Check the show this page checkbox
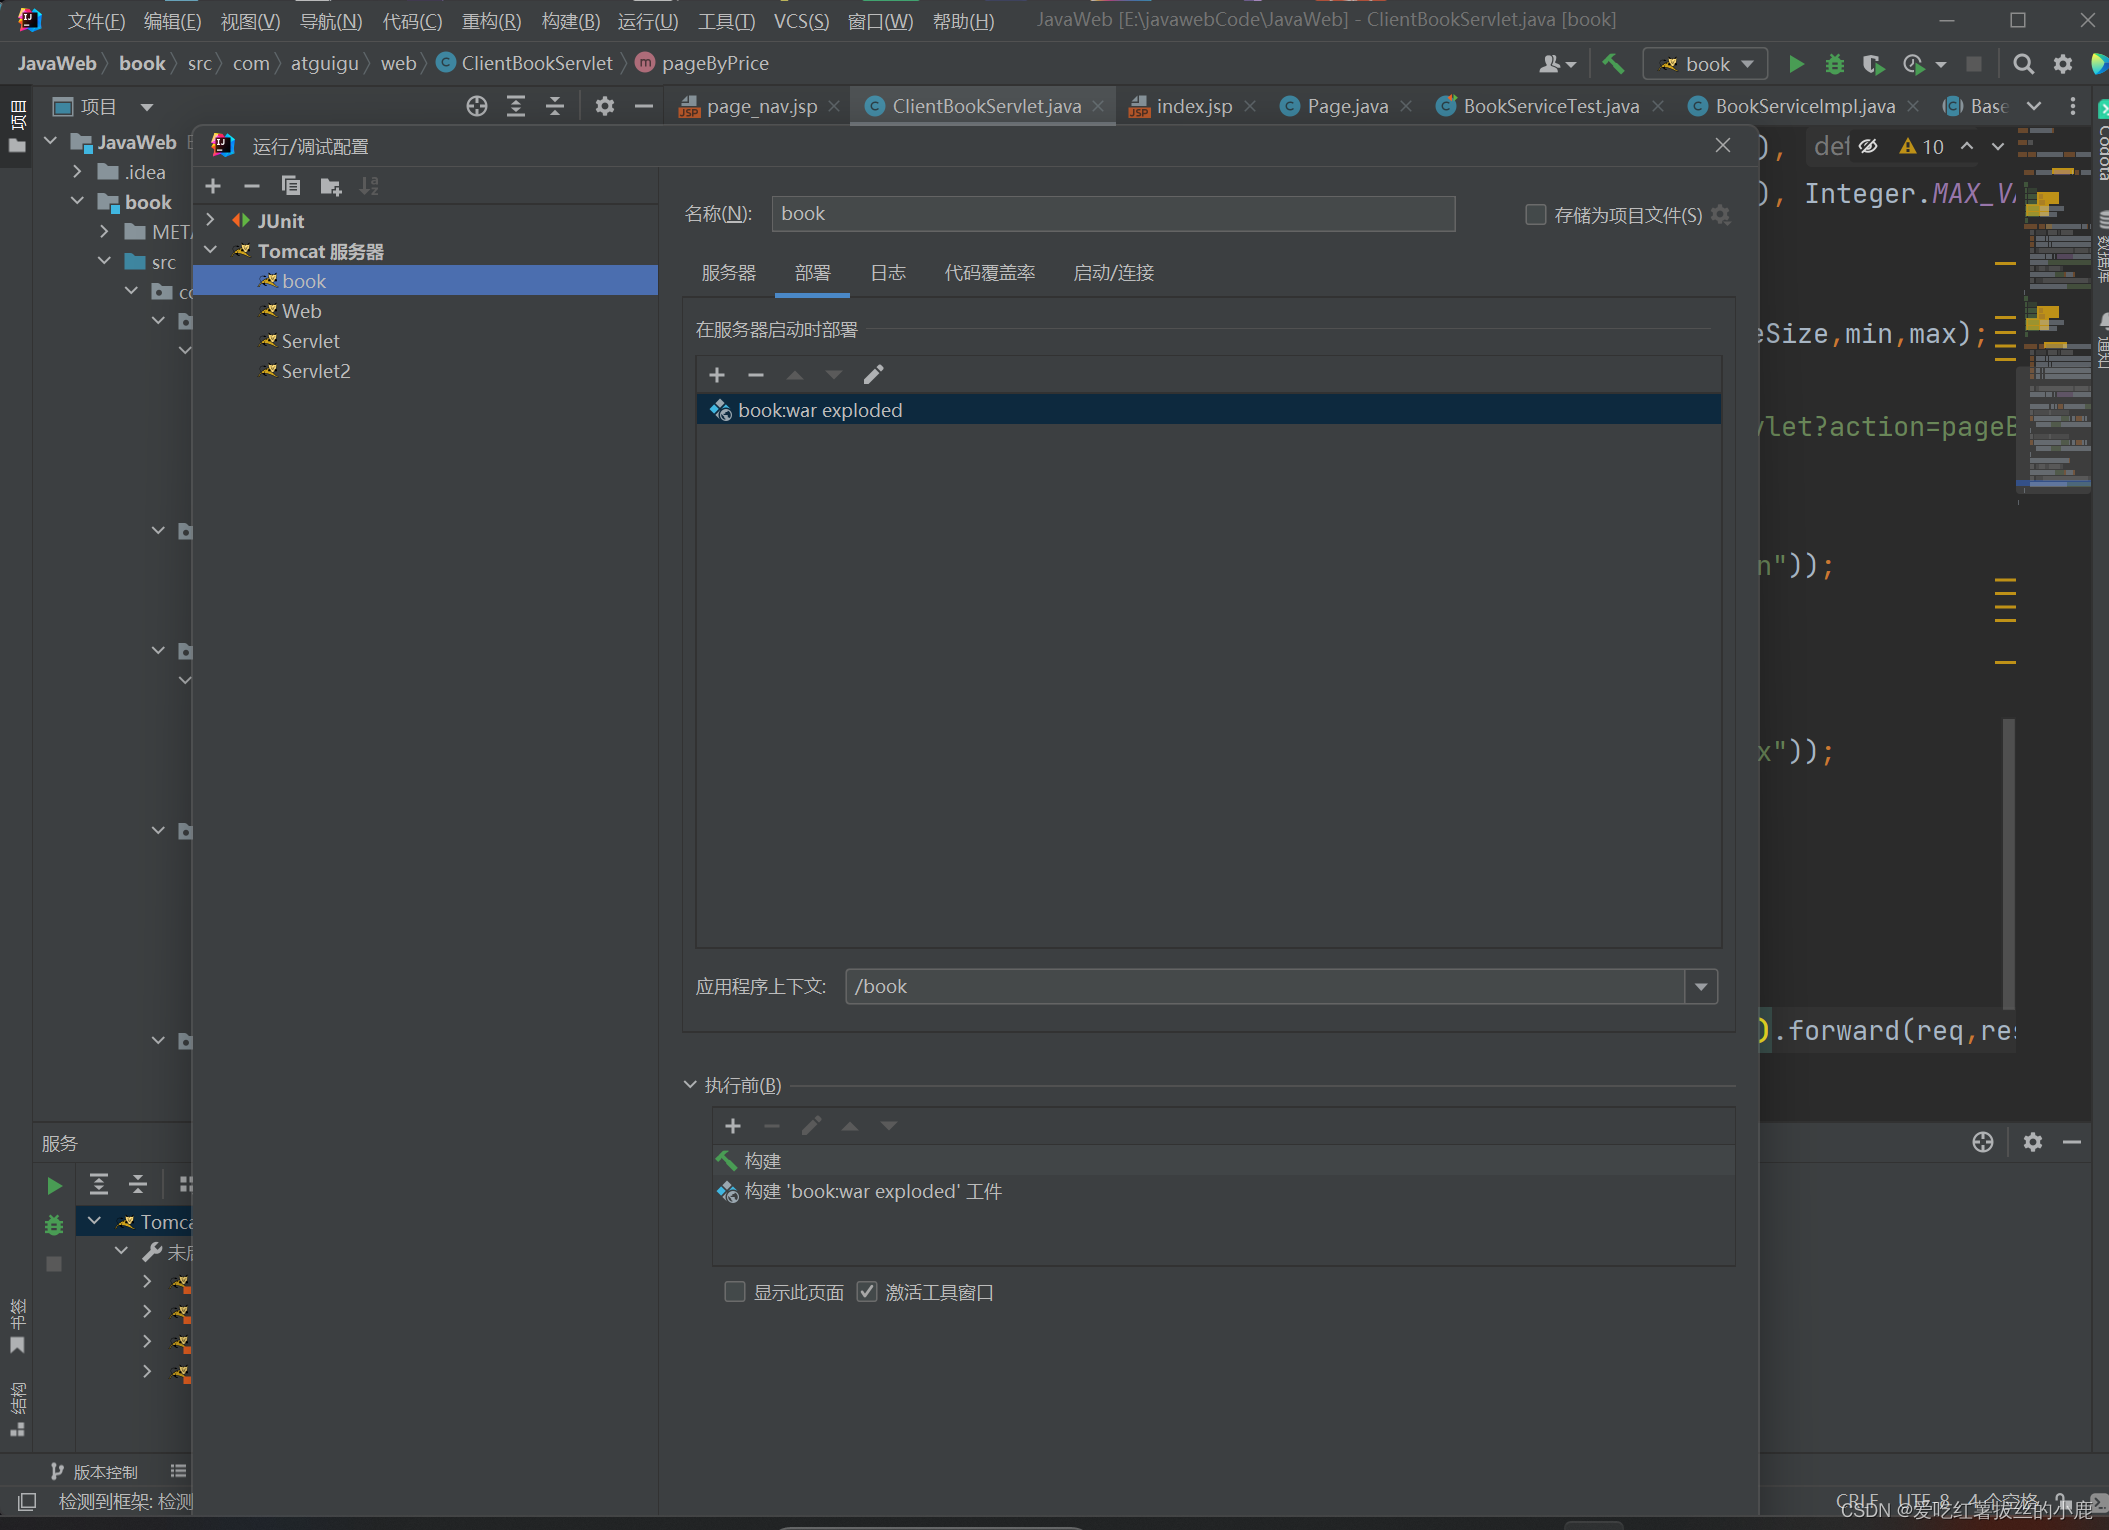 [735, 1292]
